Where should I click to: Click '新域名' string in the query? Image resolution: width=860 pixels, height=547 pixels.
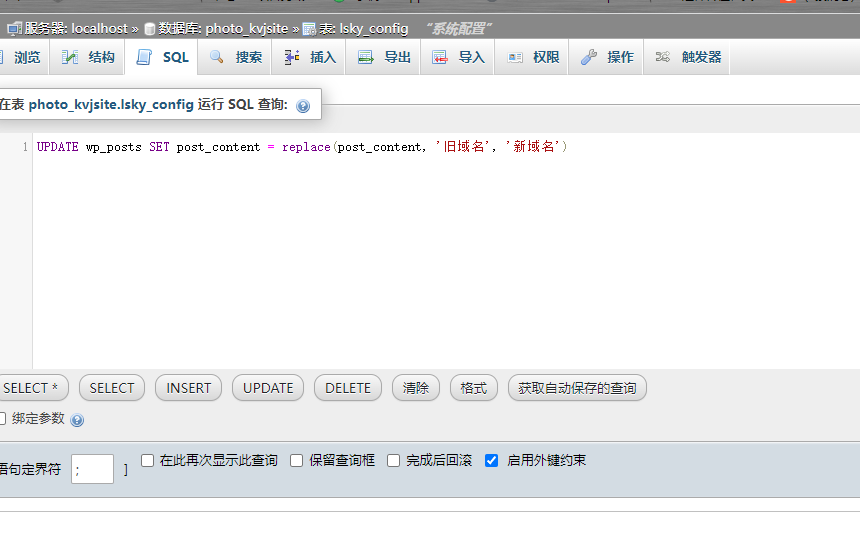click(x=533, y=146)
